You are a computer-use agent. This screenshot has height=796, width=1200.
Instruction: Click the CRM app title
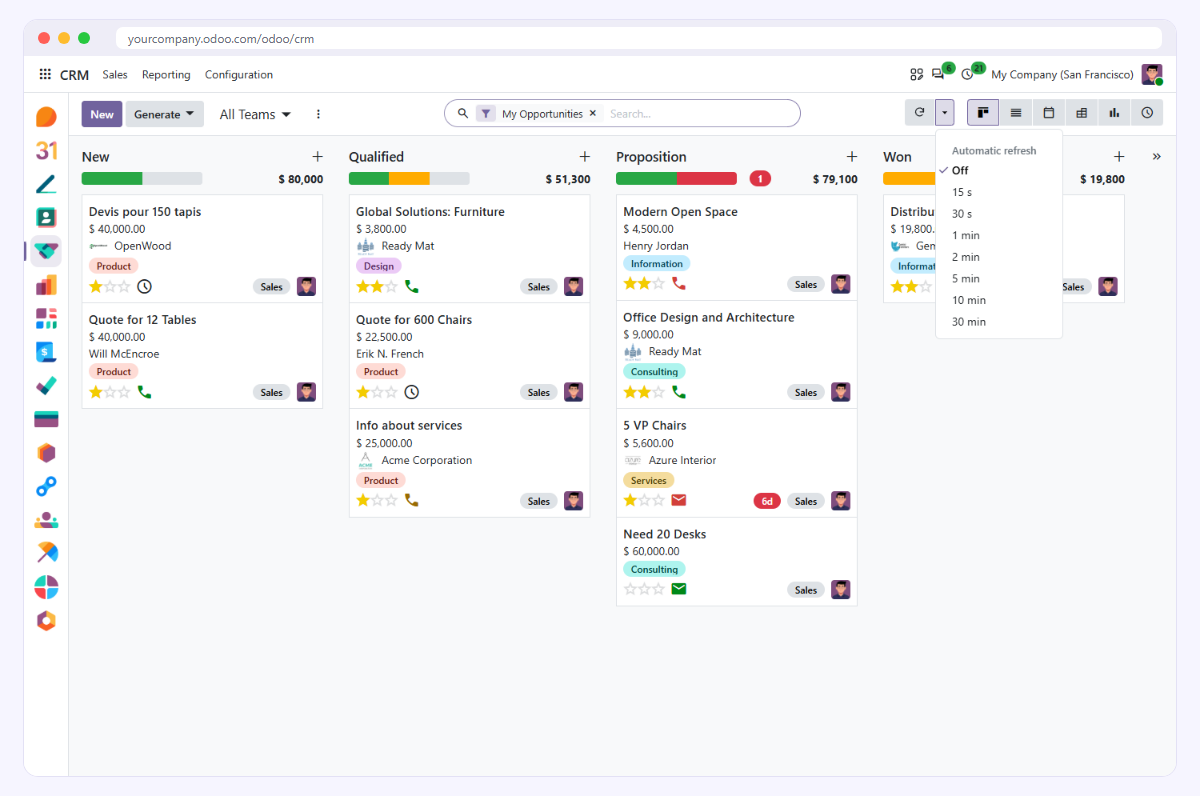point(74,75)
